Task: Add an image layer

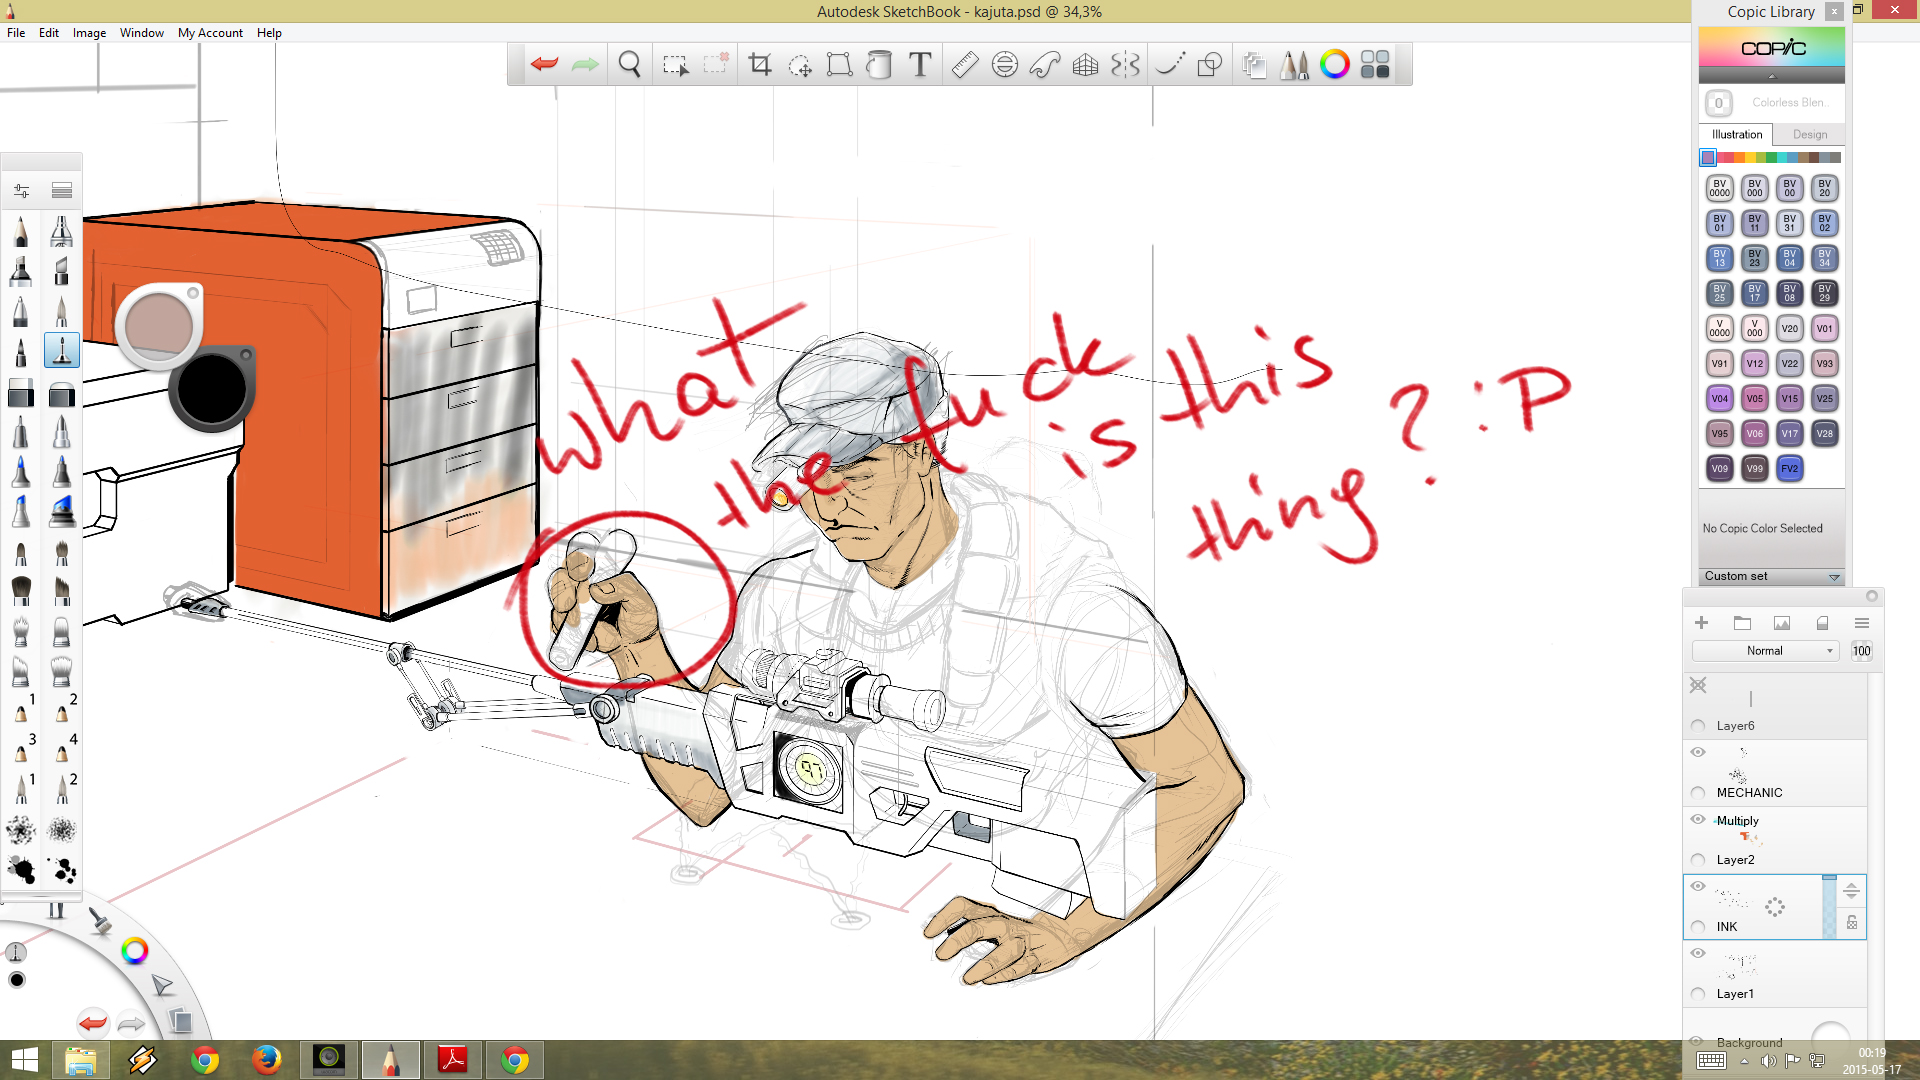Action: 1782,622
